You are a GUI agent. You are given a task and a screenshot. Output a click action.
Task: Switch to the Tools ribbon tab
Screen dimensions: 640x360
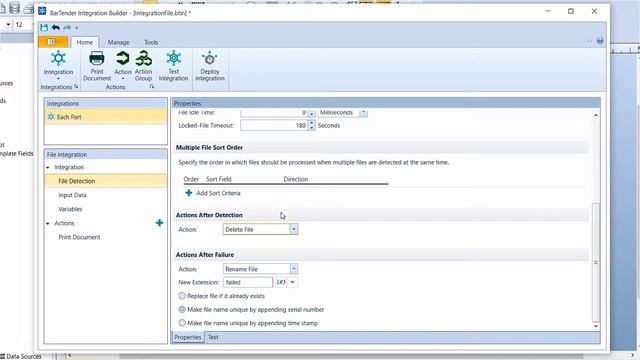point(151,42)
